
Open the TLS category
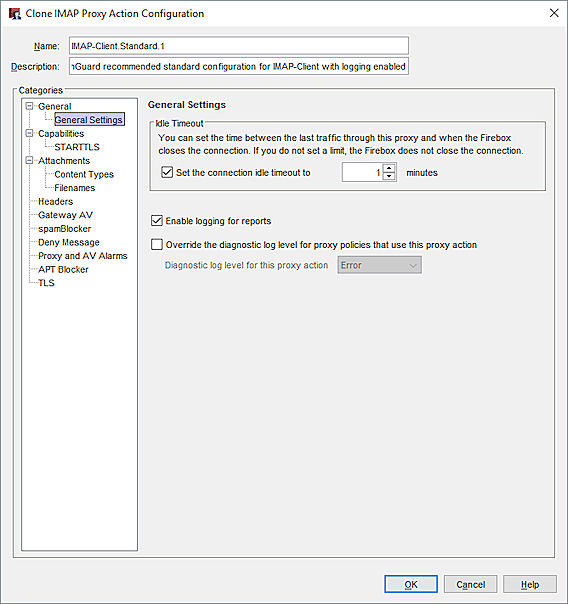[x=46, y=283]
